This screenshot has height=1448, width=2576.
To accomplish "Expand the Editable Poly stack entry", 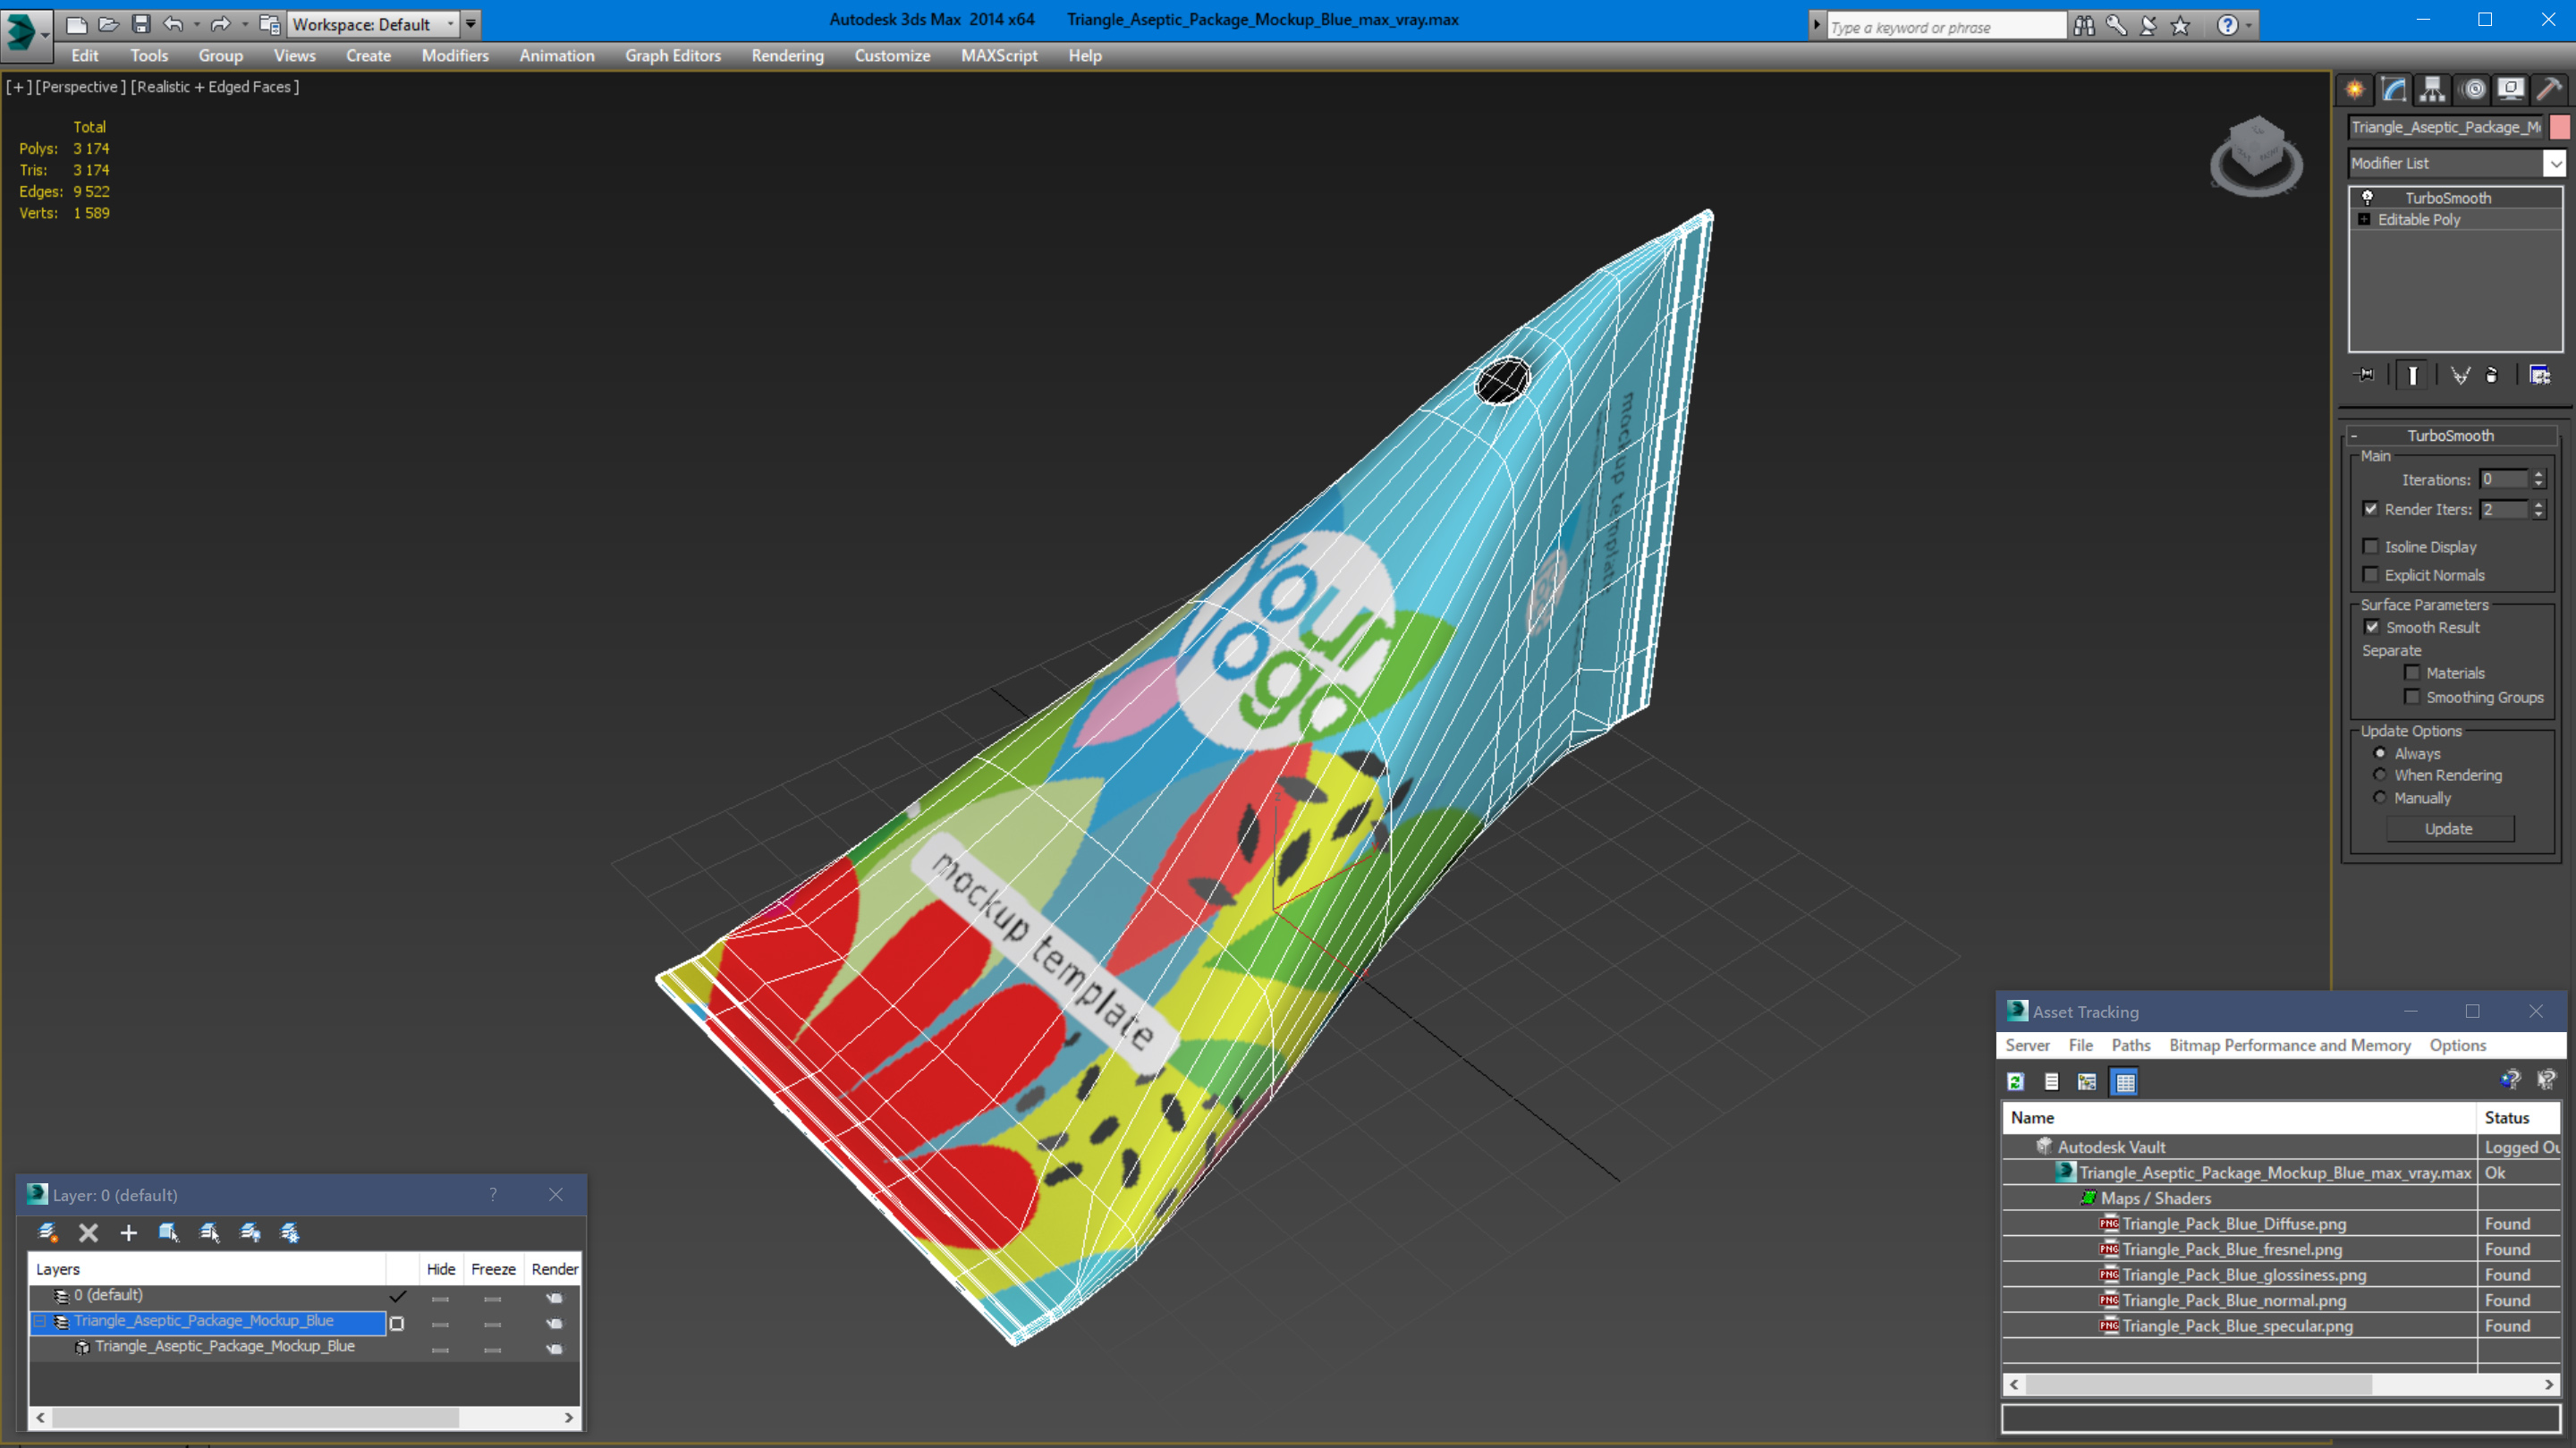I will coord(2364,219).
